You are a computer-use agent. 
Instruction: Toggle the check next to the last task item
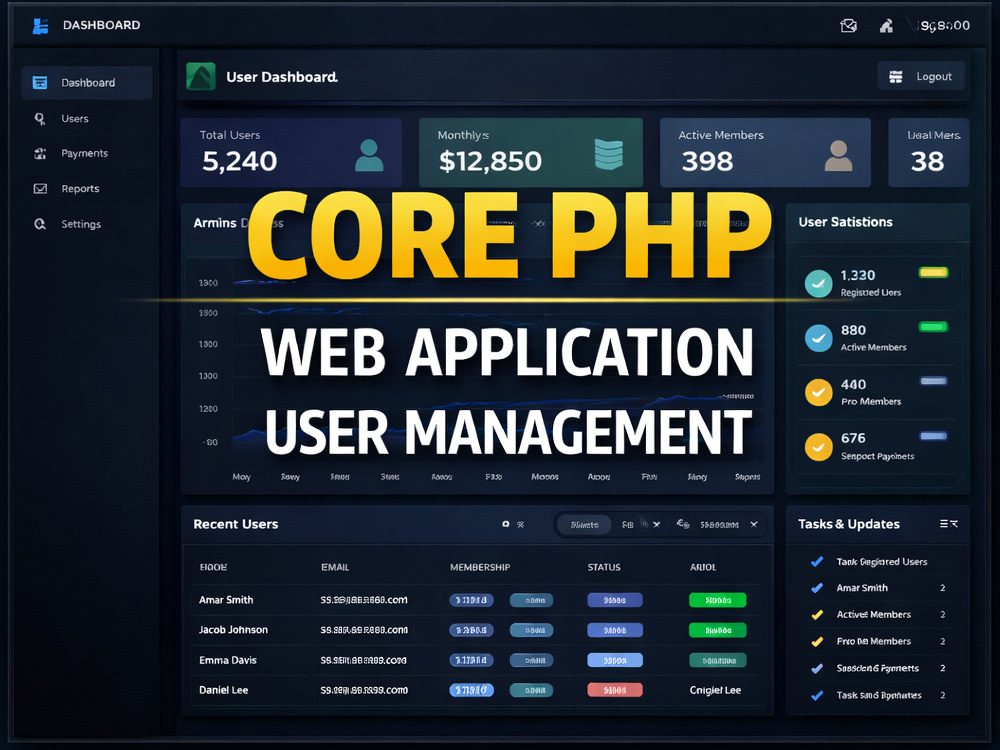point(817,695)
